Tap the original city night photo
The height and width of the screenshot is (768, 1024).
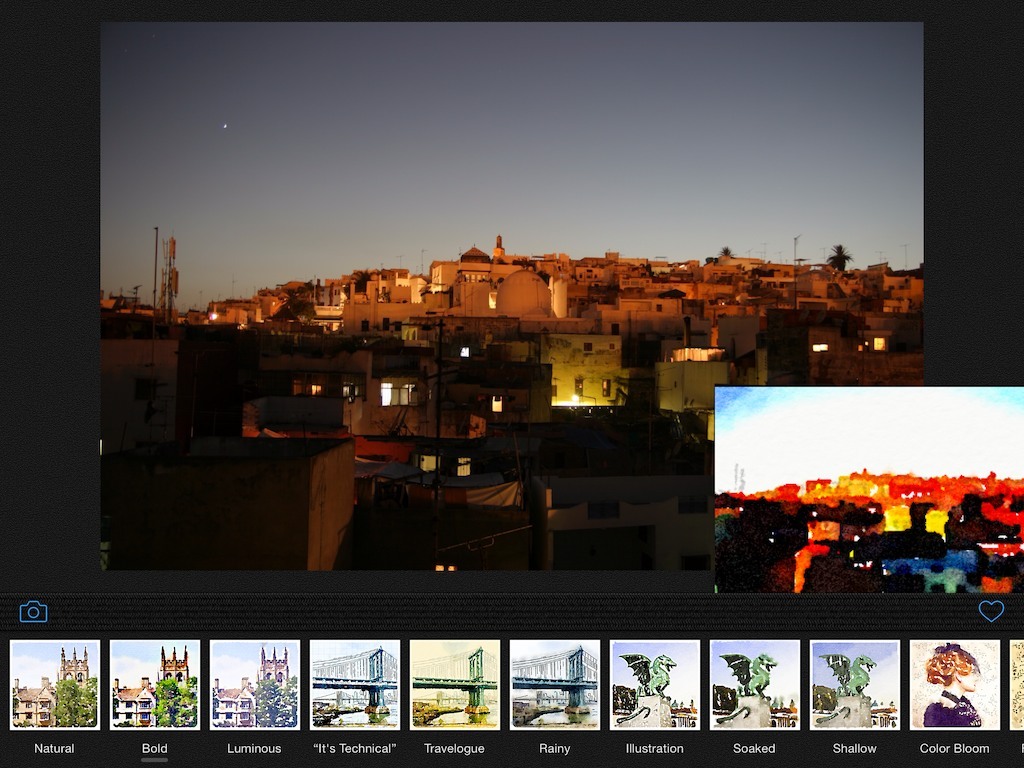tap(511, 296)
